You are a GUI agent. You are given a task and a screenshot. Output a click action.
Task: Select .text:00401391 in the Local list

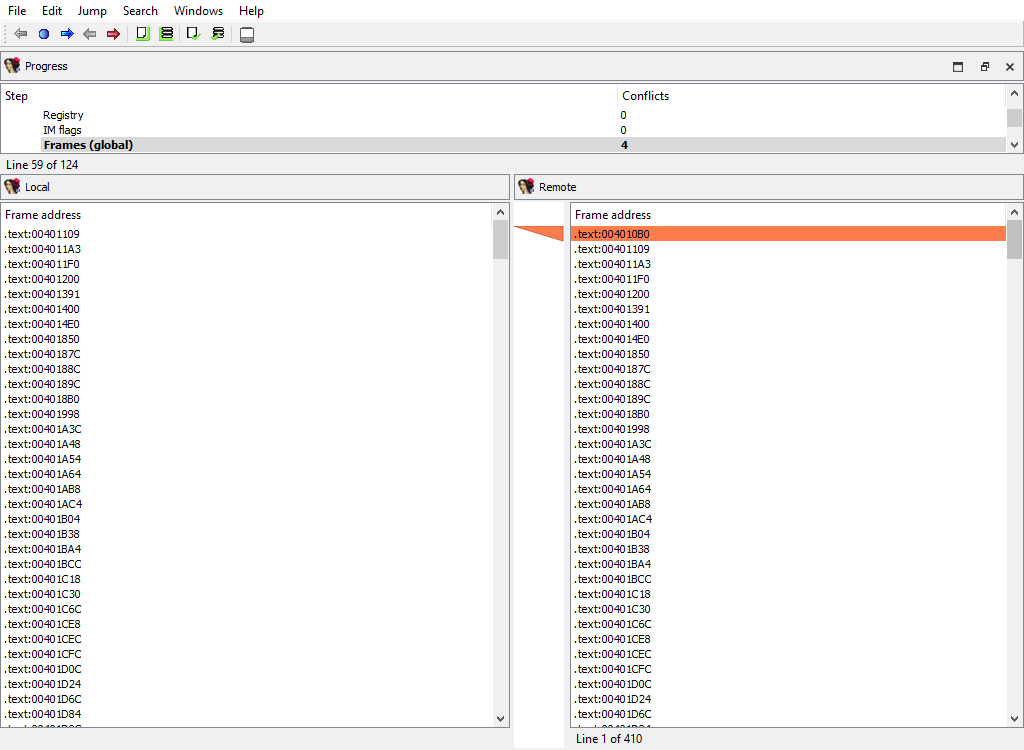[x=42, y=294]
